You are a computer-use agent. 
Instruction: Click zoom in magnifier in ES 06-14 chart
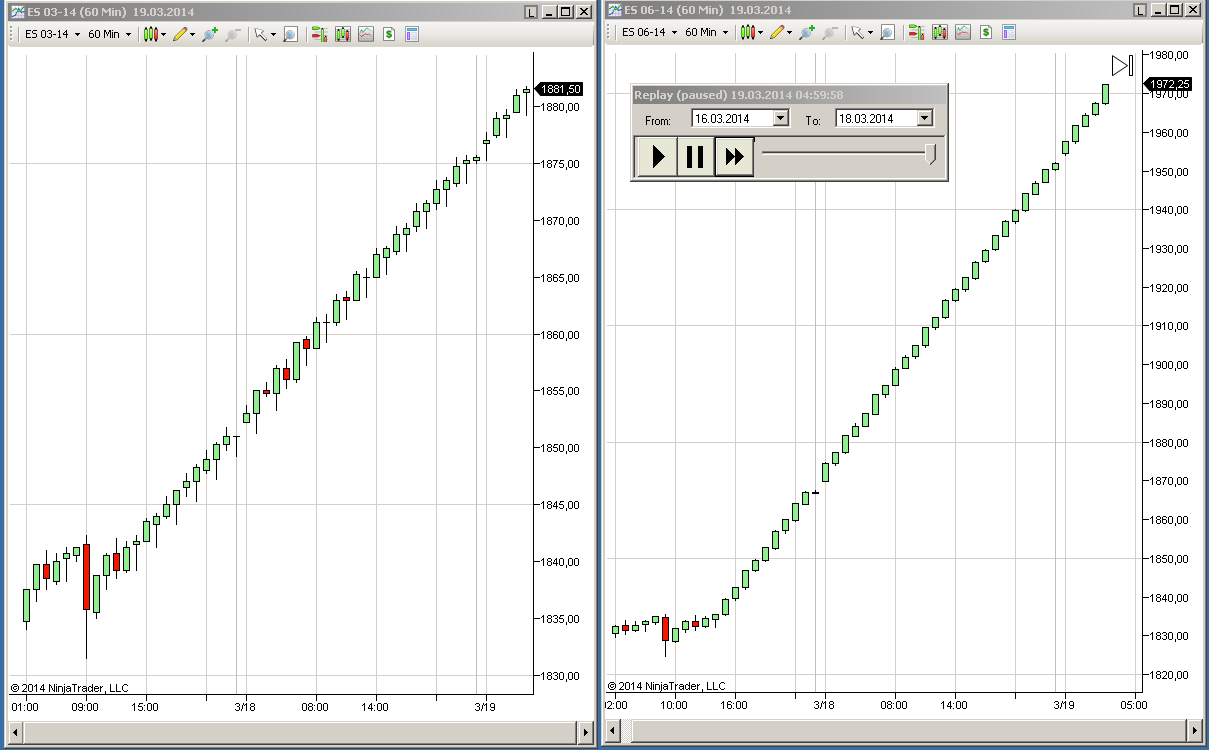pos(806,32)
